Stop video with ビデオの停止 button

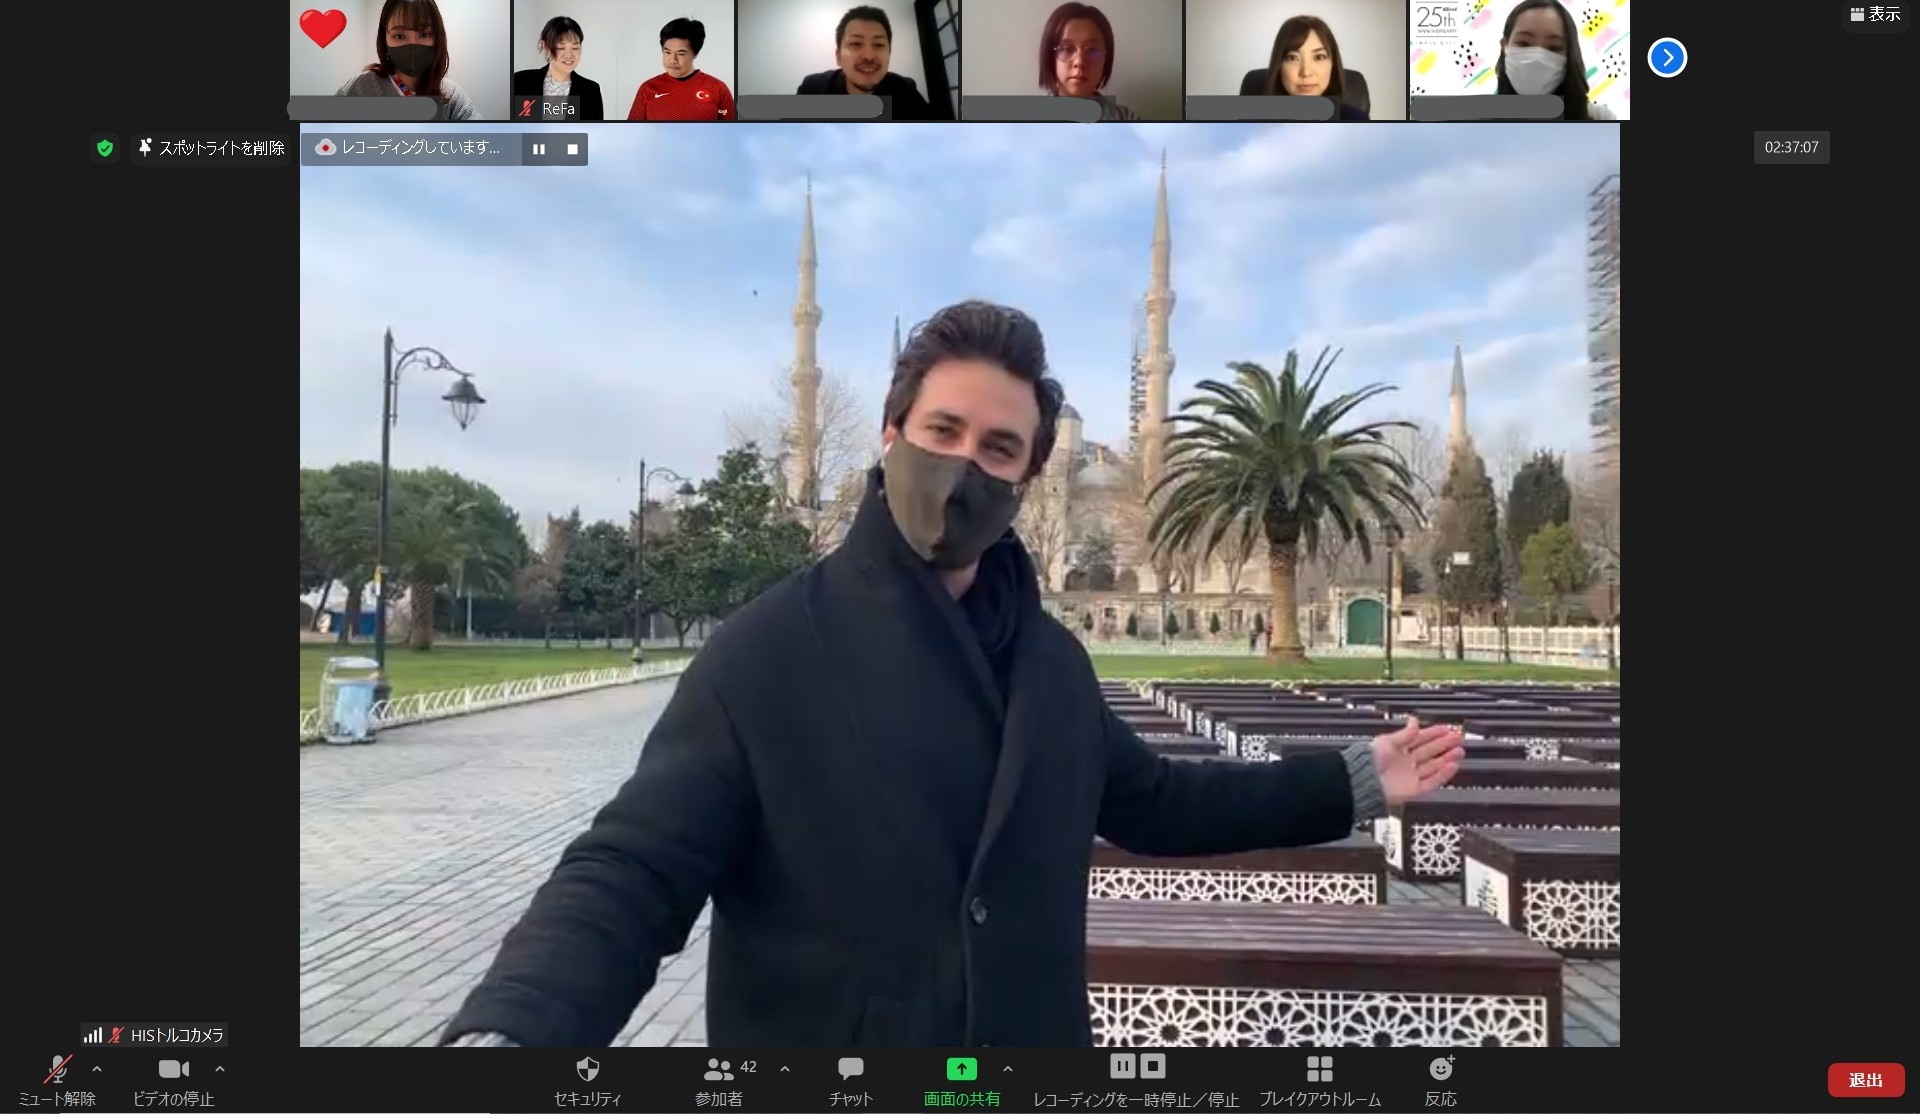[173, 1080]
